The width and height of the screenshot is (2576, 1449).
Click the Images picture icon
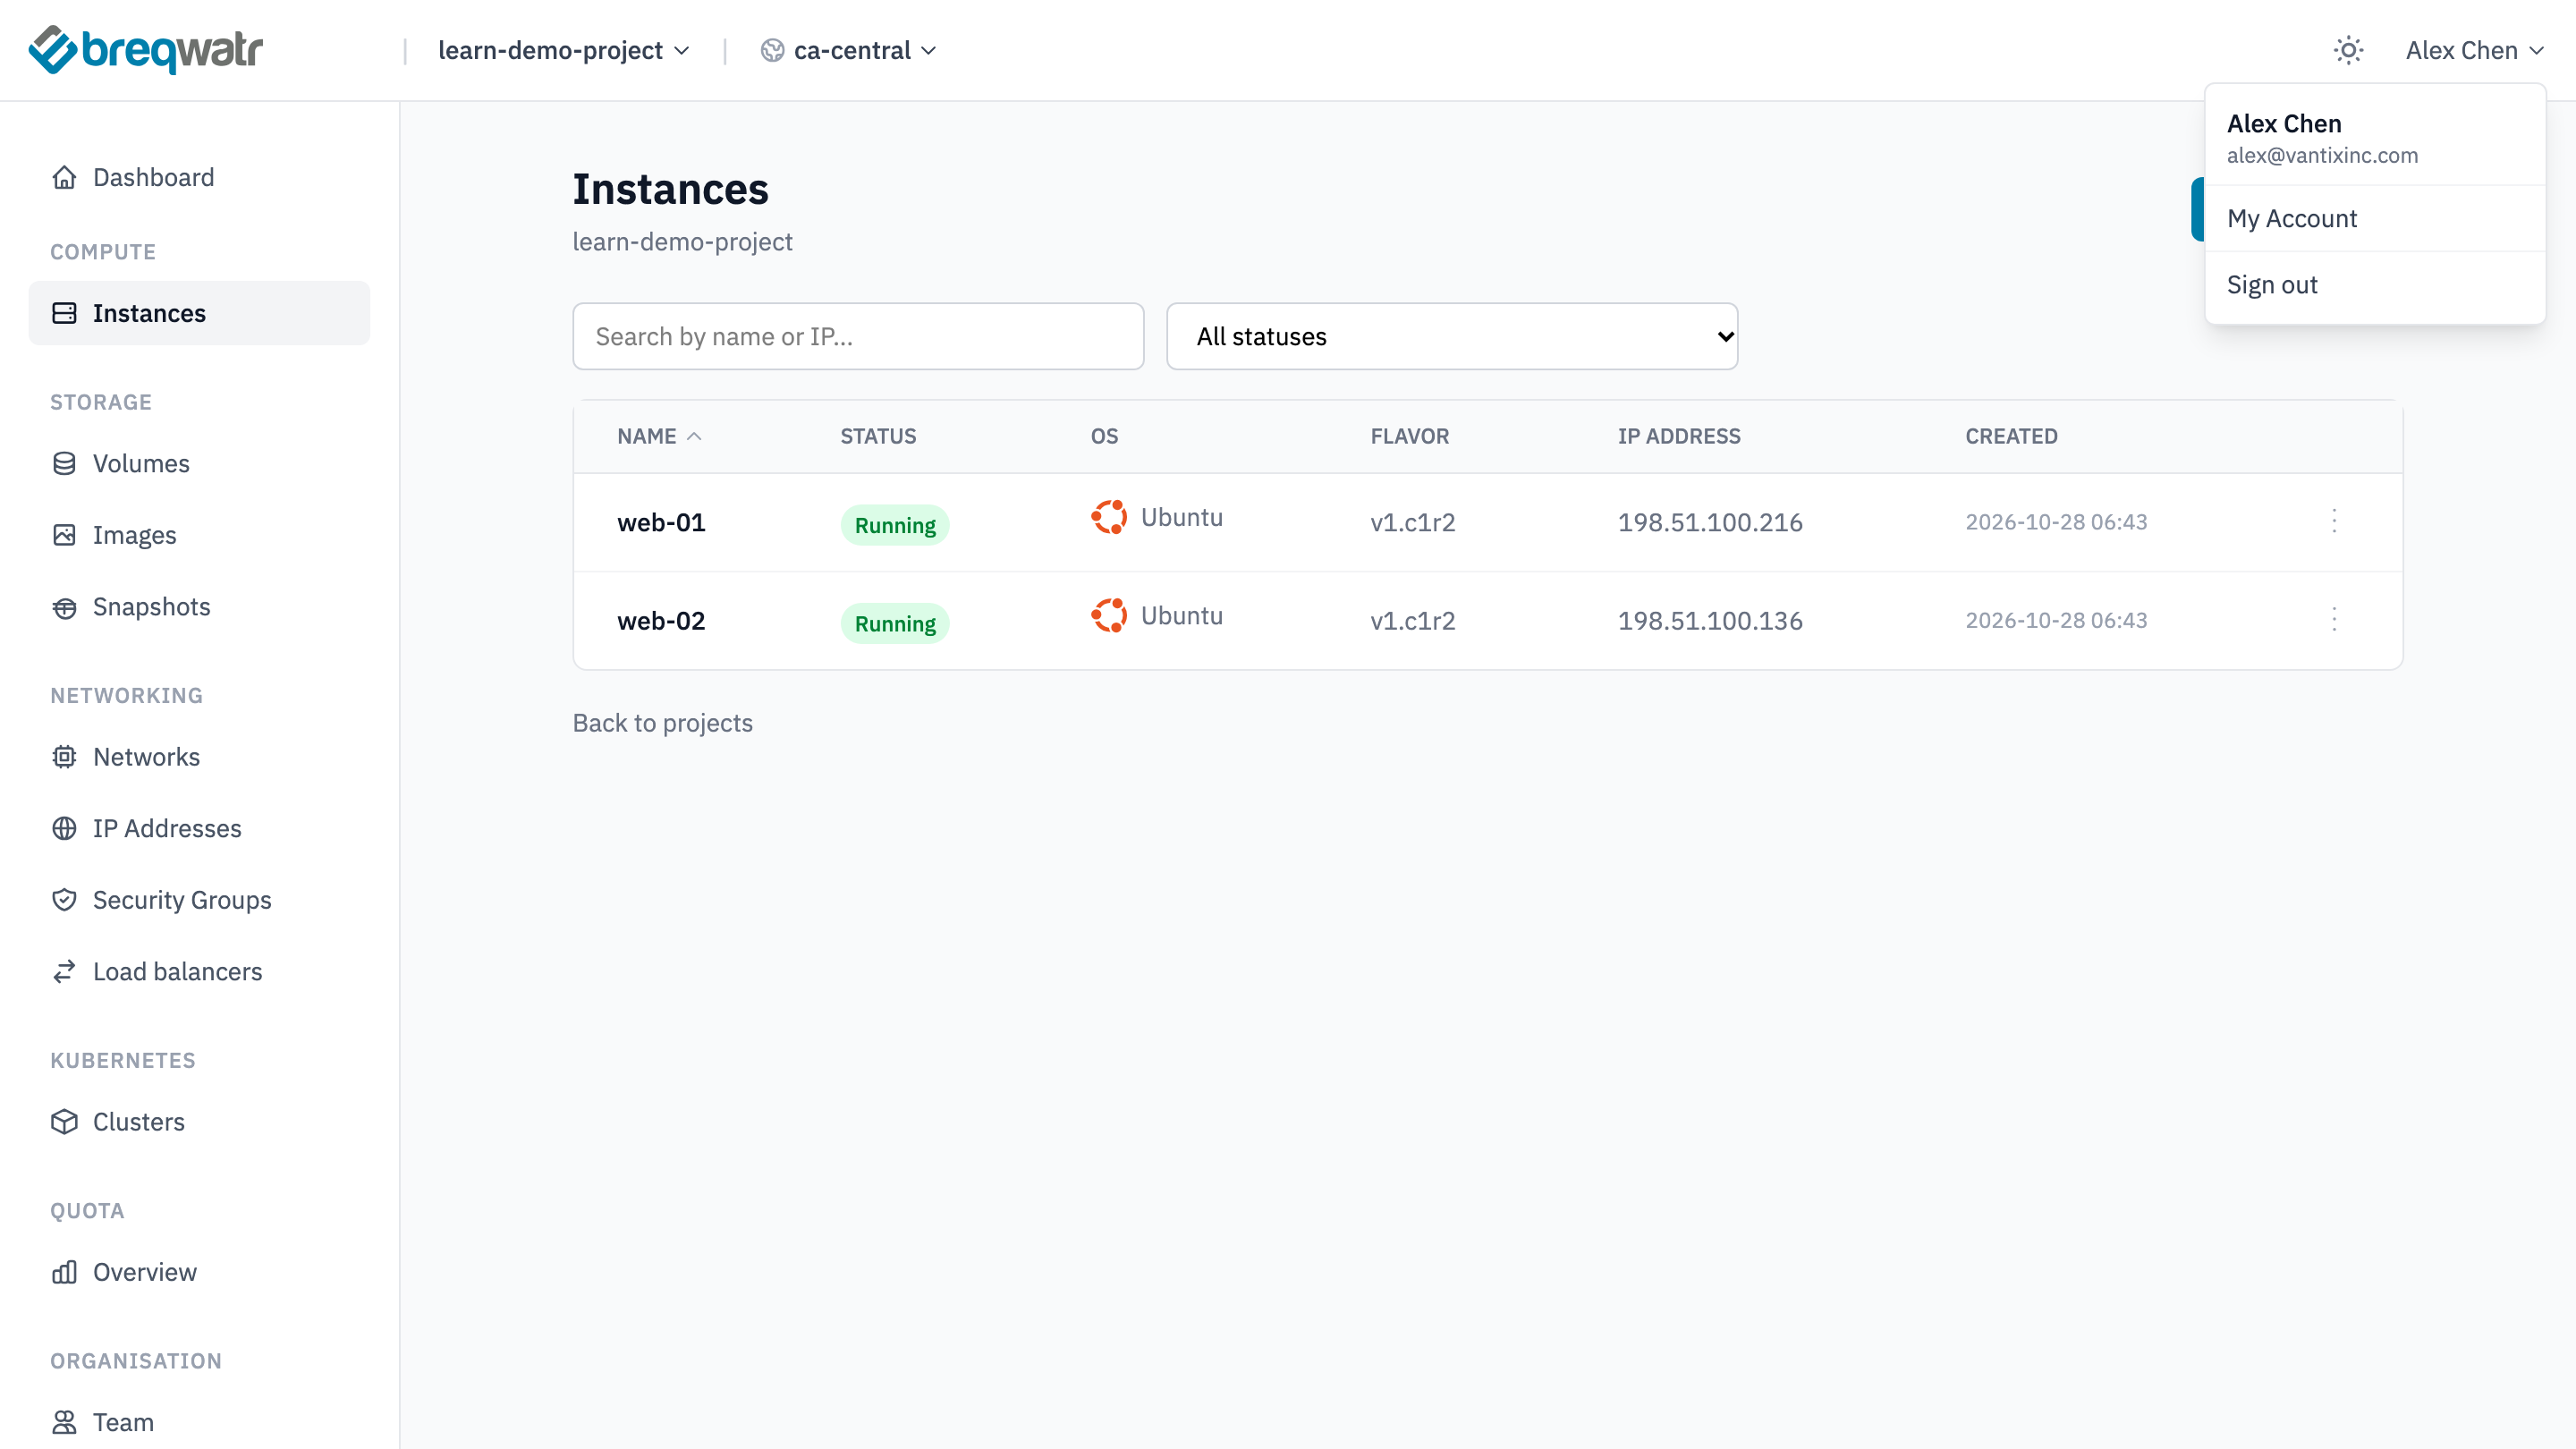tap(64, 535)
